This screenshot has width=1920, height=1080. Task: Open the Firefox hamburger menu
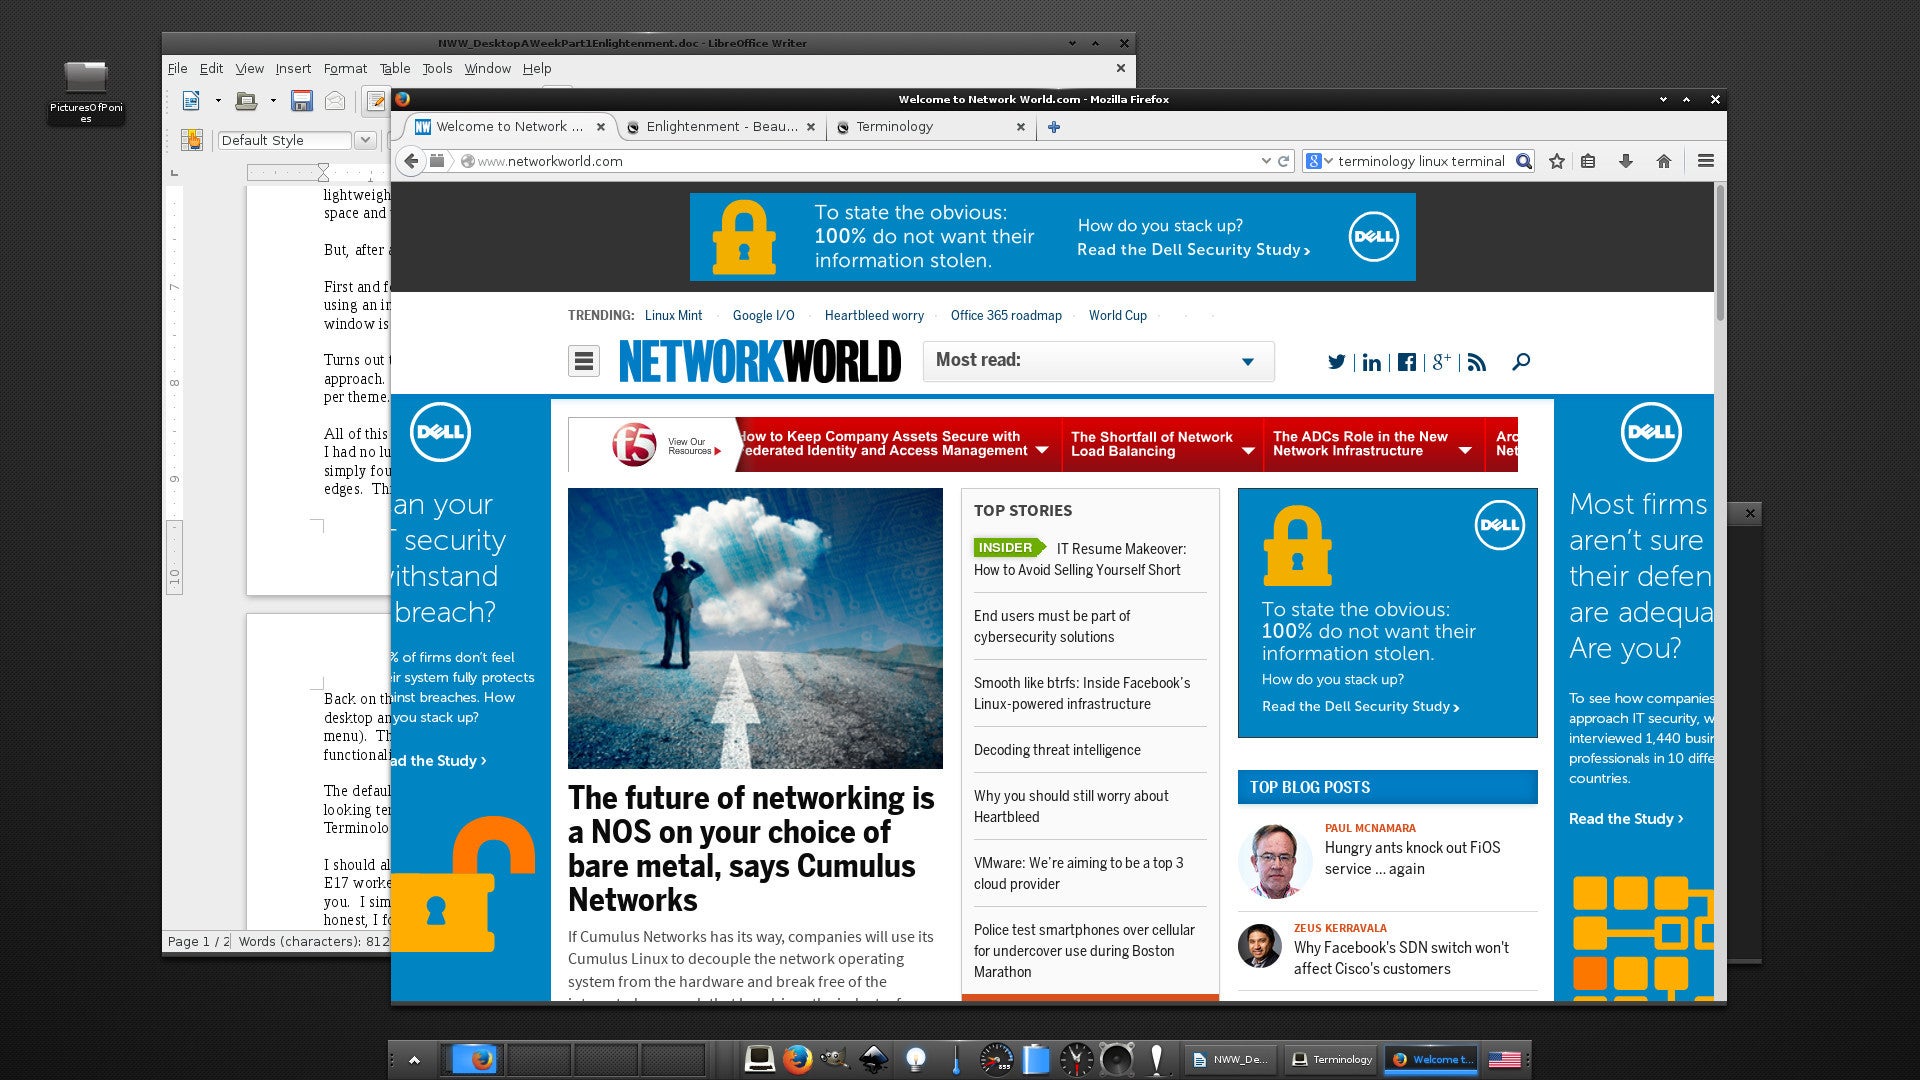point(1706,161)
